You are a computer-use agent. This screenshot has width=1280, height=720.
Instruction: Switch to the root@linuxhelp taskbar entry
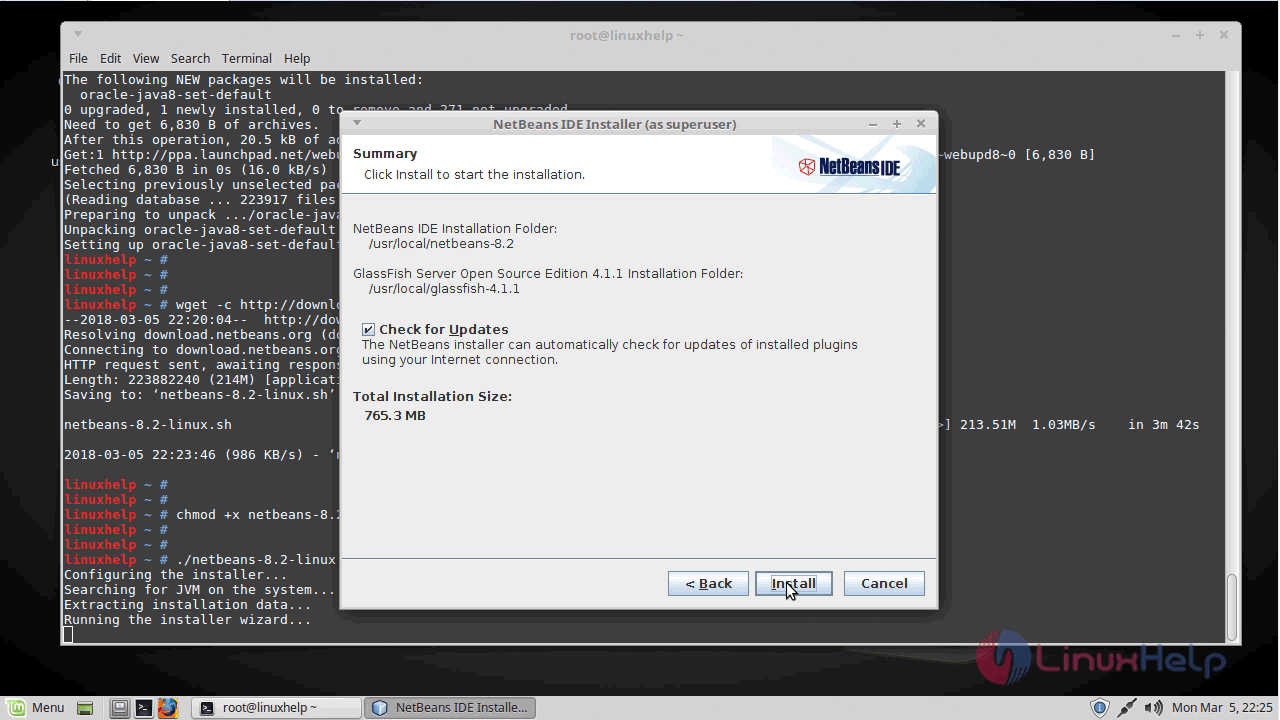(x=275, y=707)
